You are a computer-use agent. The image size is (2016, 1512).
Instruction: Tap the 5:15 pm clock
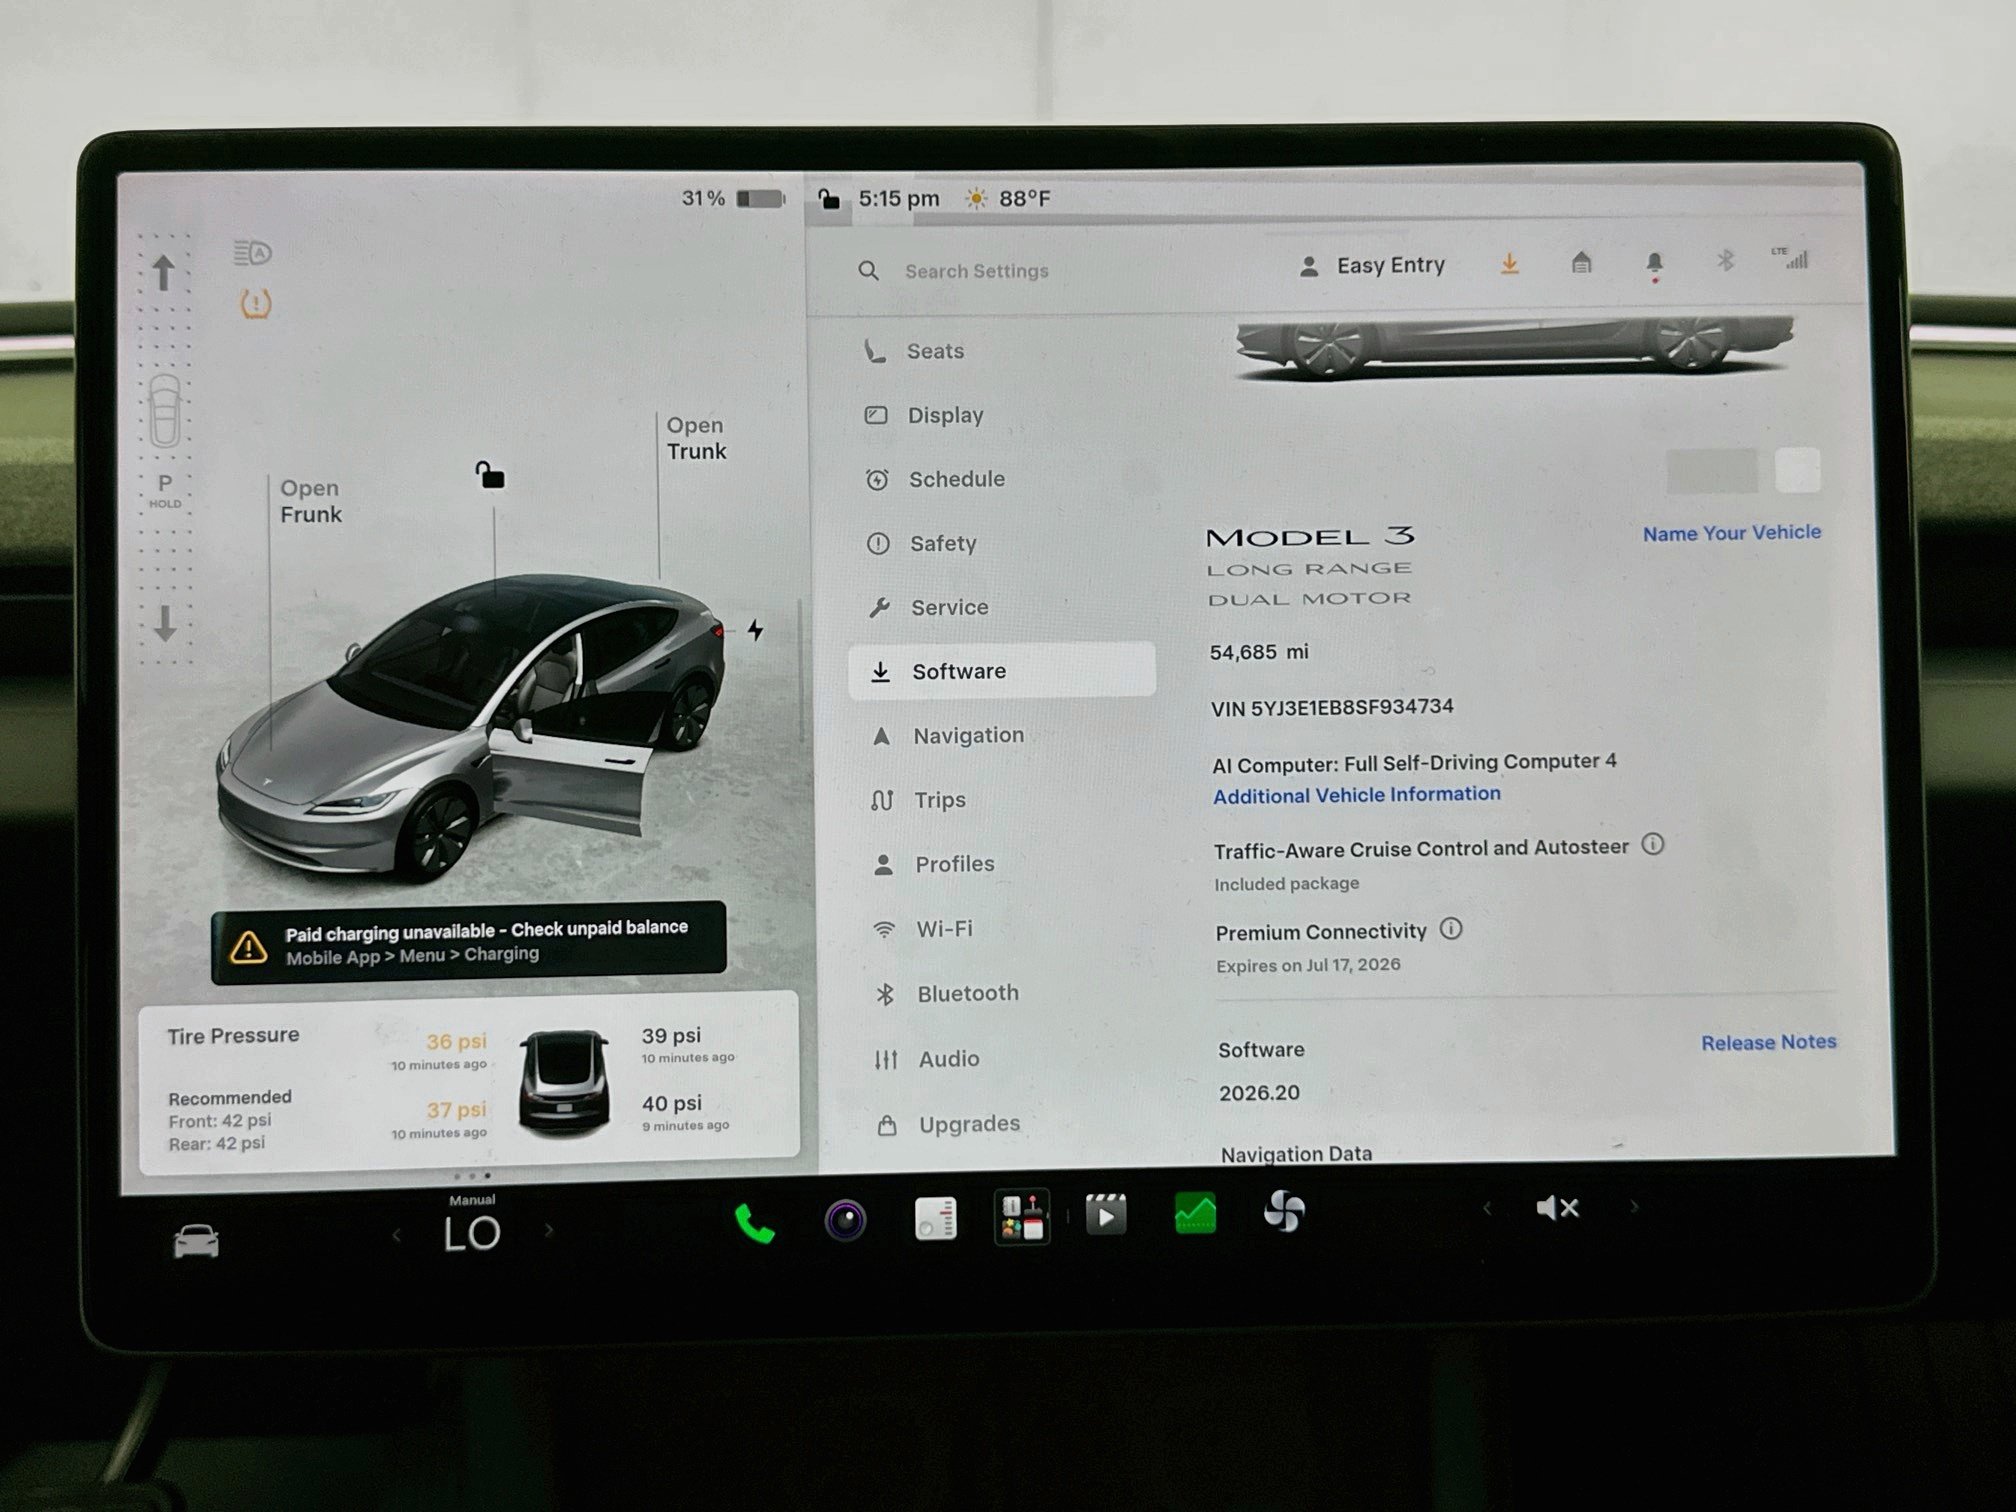[899, 198]
